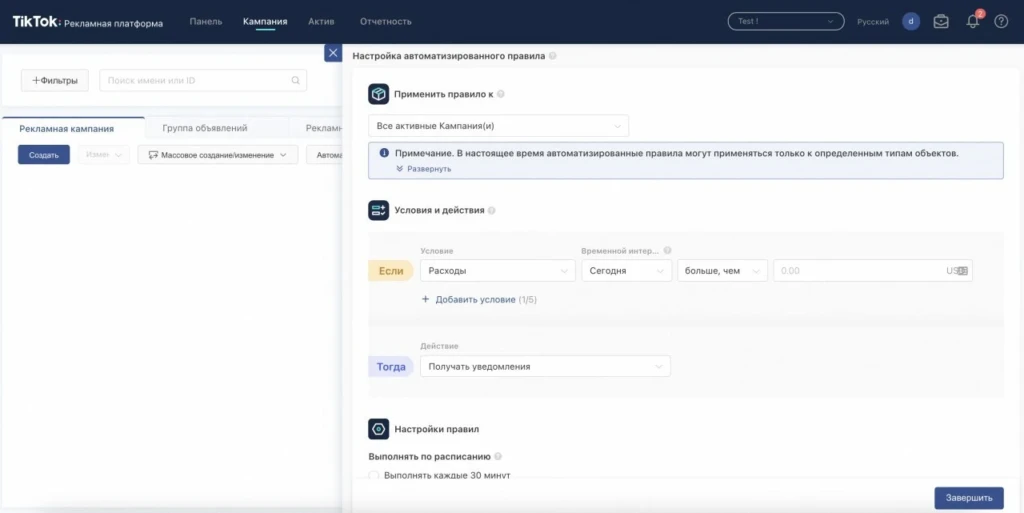The width and height of the screenshot is (1024, 513).
Task: Open the Test ! account dropdown
Action: coord(786,22)
